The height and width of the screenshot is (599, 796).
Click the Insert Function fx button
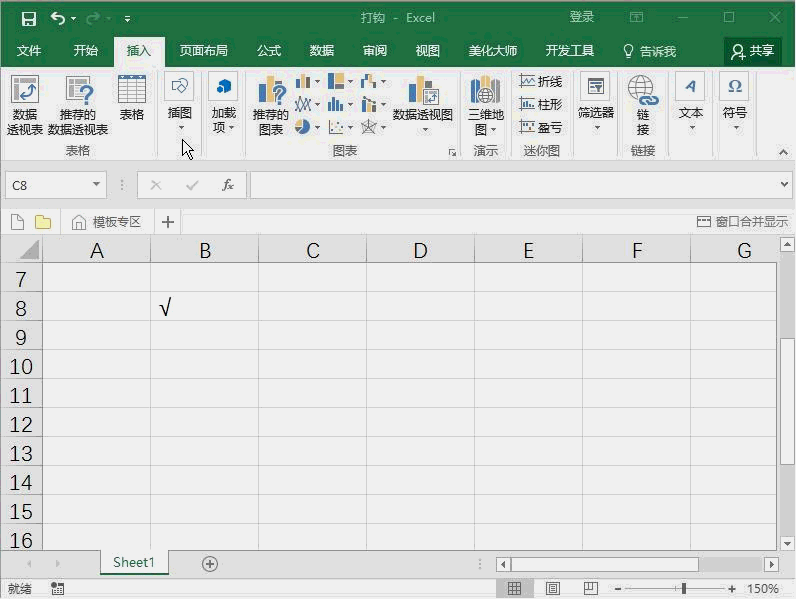point(228,185)
